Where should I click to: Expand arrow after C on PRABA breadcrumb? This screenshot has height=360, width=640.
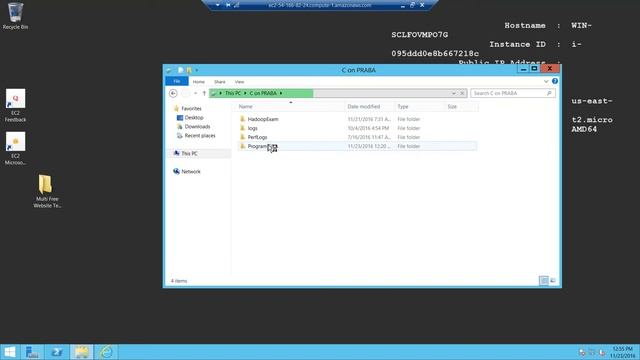[281, 93]
